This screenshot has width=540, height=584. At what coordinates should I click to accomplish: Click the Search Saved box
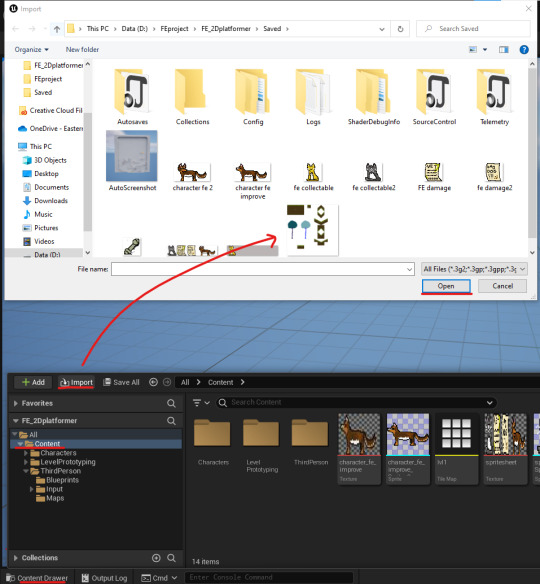click(x=473, y=29)
